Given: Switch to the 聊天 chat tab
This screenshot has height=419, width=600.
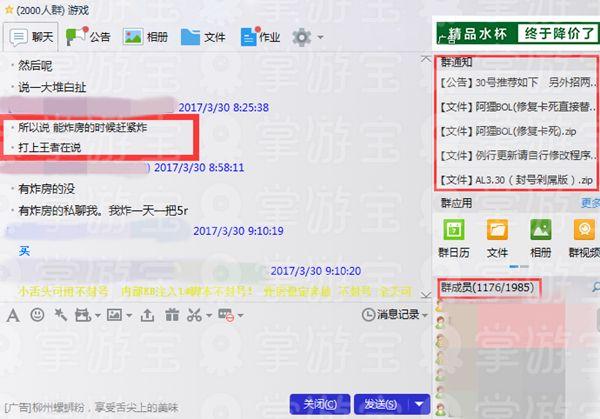Looking at the screenshot, I should coord(31,37).
